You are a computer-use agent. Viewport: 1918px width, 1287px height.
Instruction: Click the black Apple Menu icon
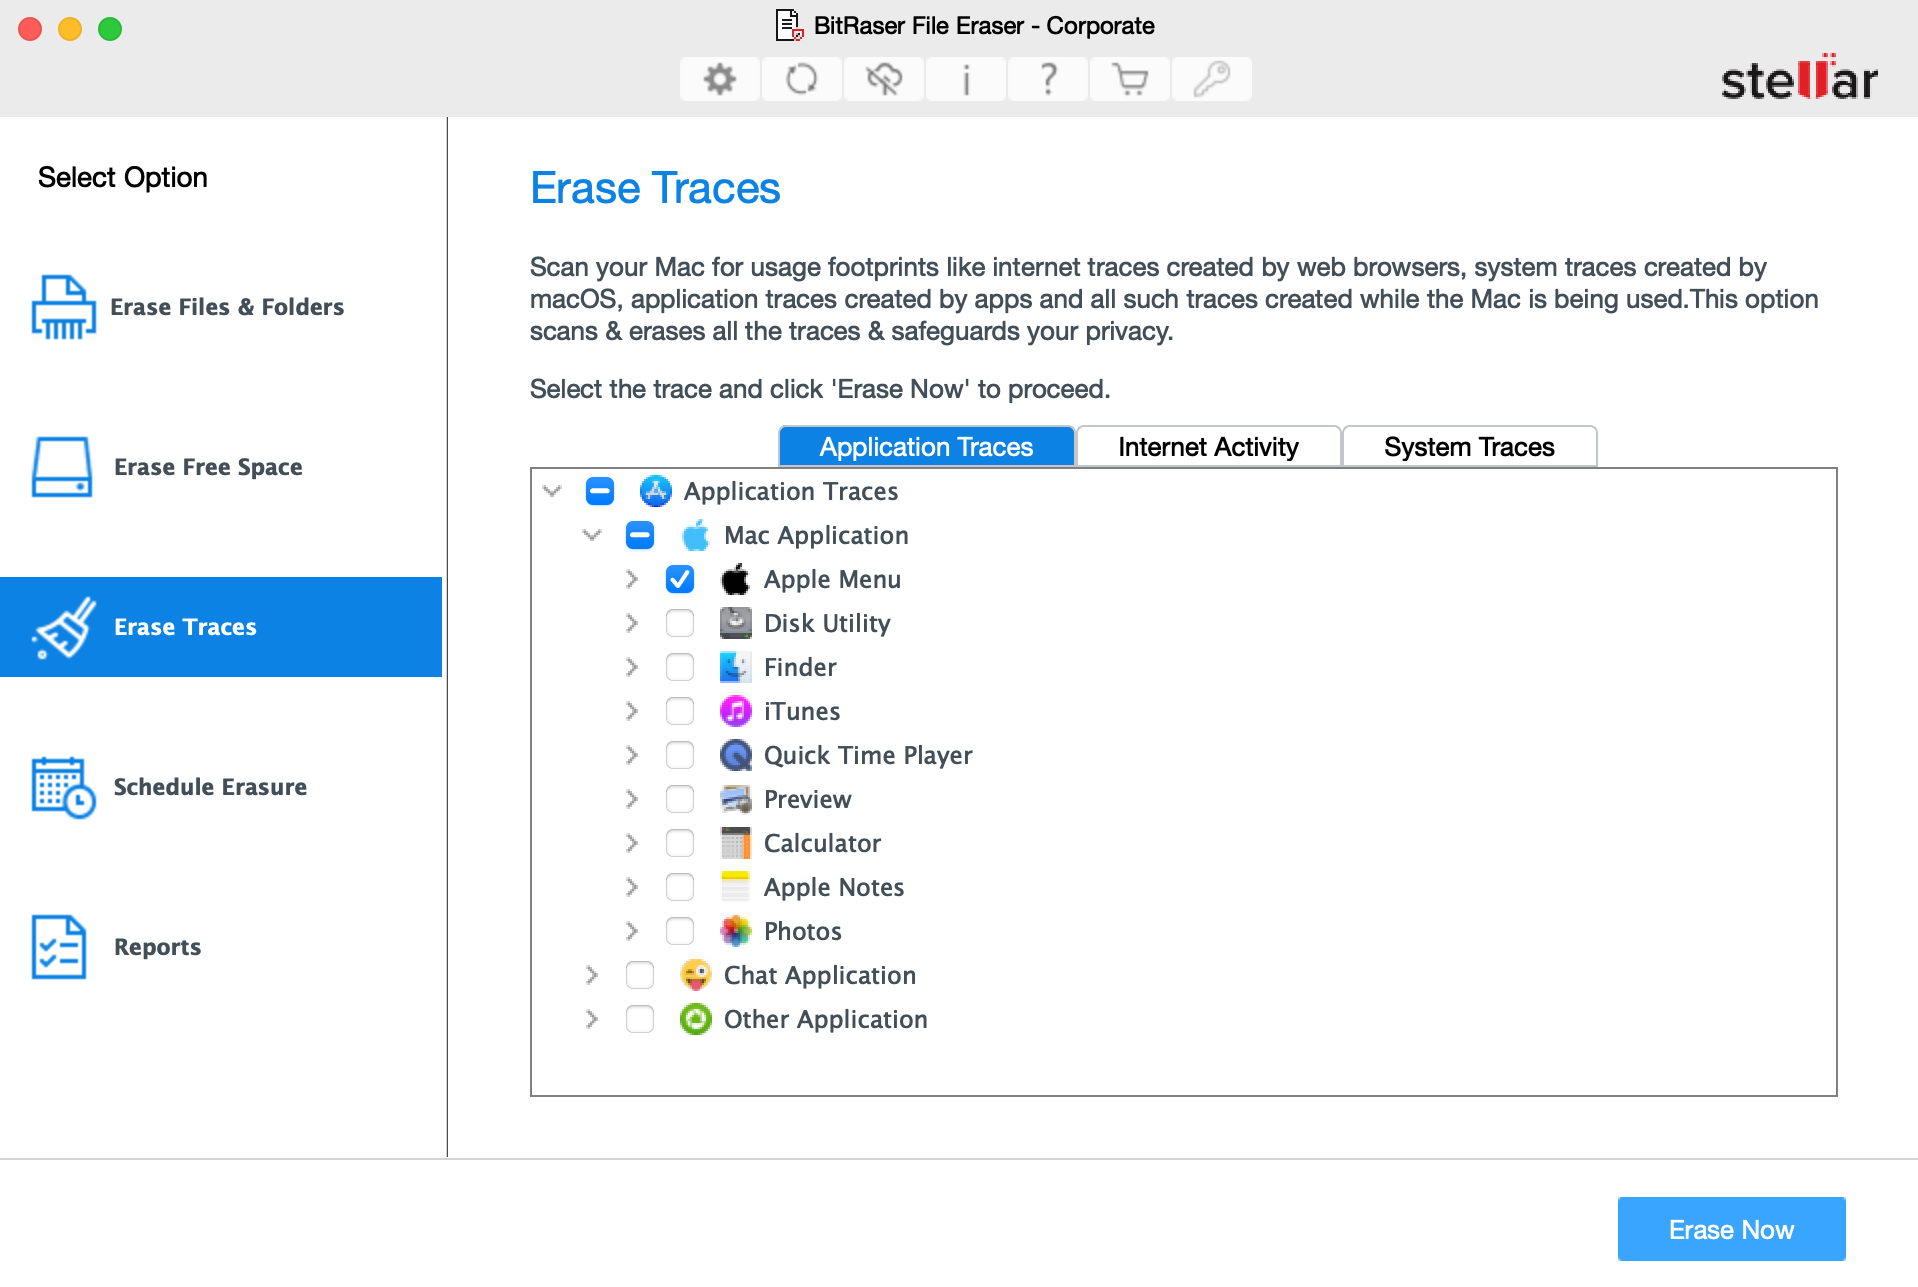point(735,579)
